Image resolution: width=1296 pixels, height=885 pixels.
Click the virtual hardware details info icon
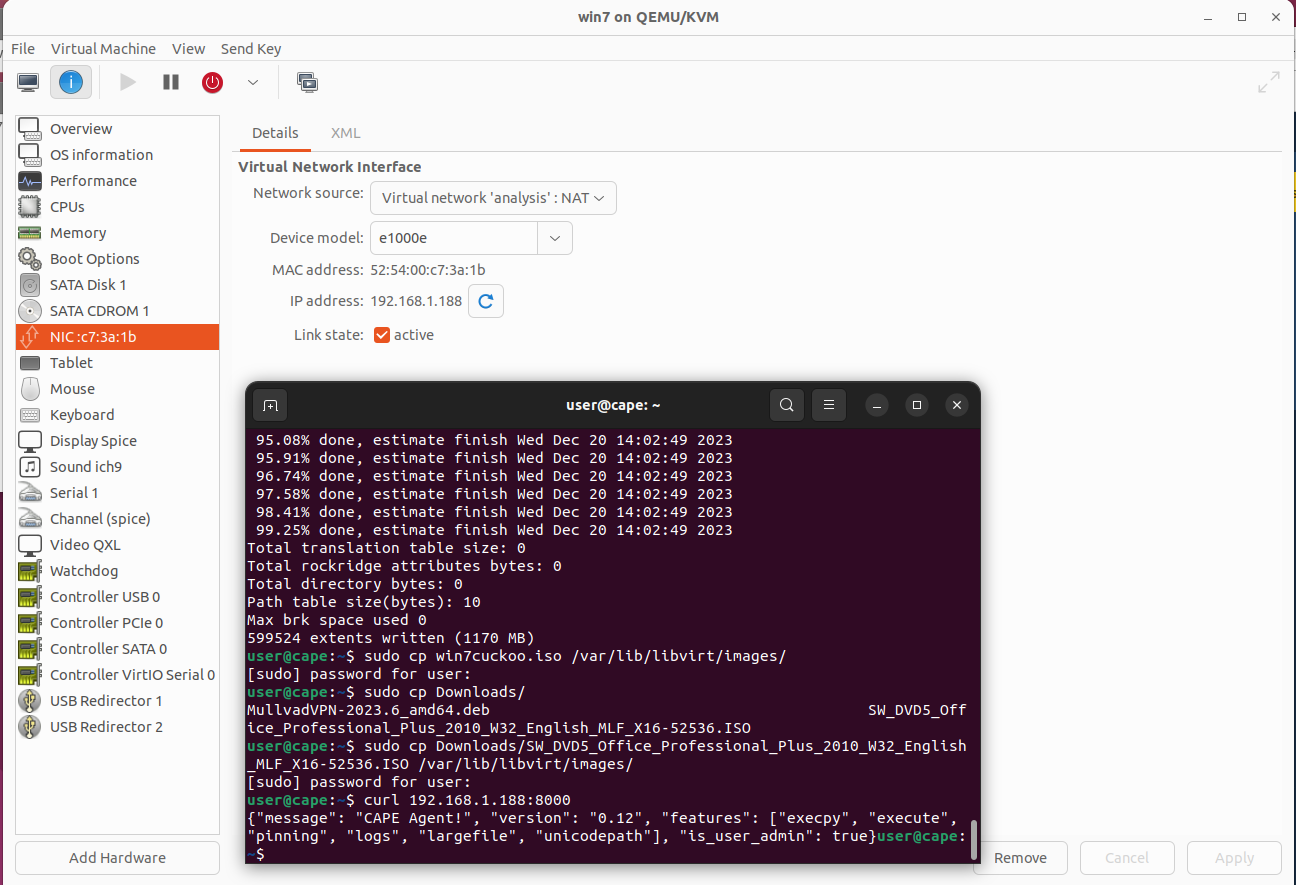(x=71, y=82)
